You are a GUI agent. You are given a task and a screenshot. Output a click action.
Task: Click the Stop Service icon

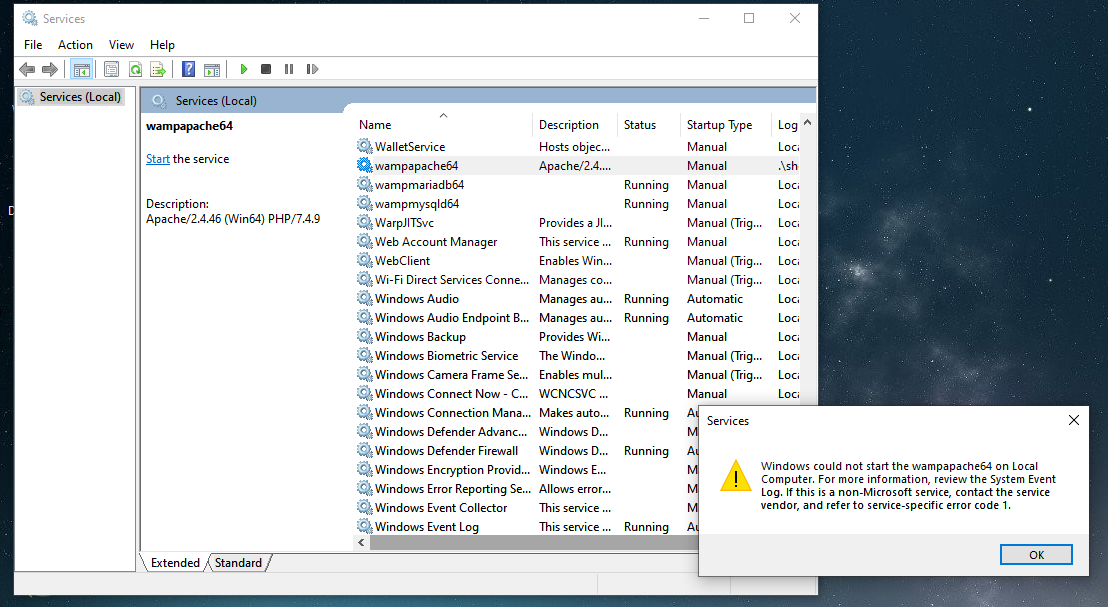(266, 69)
